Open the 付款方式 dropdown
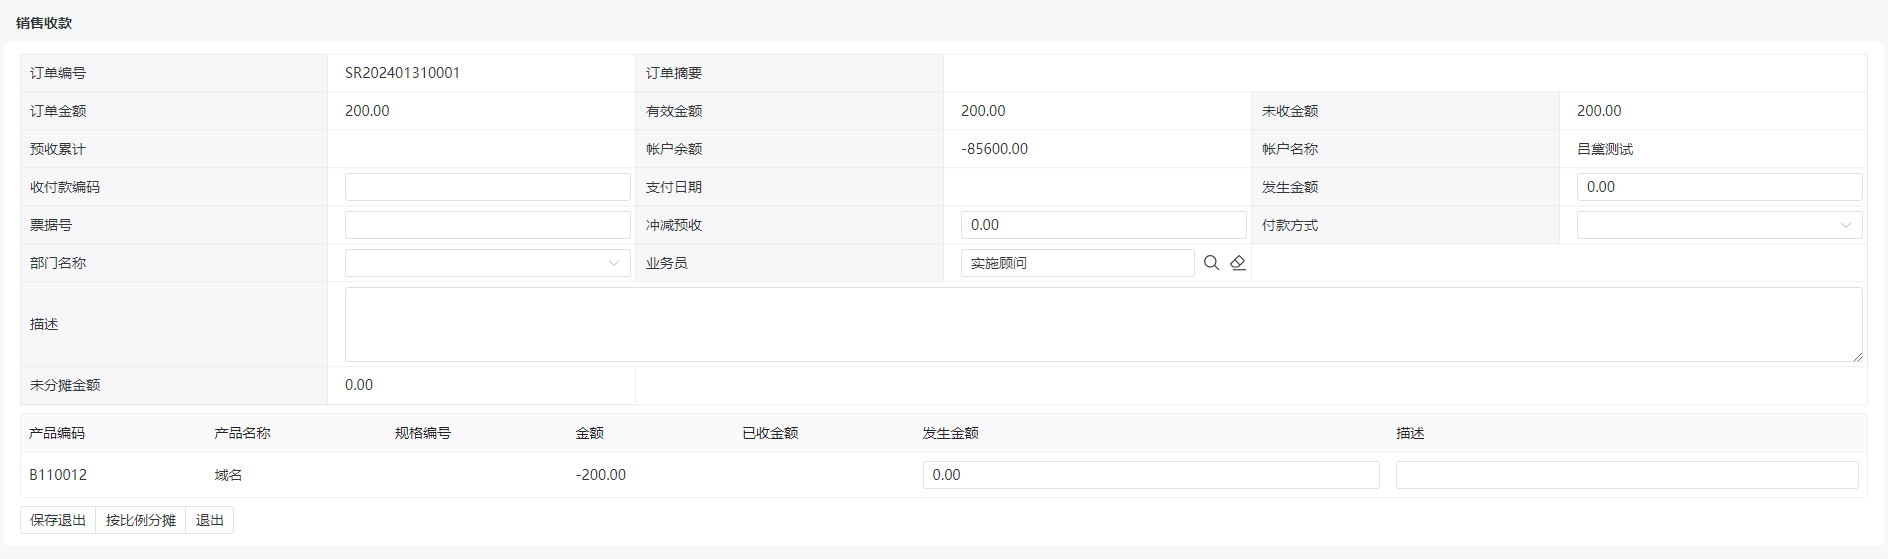Screen dimensions: 1888x559 [1719, 225]
